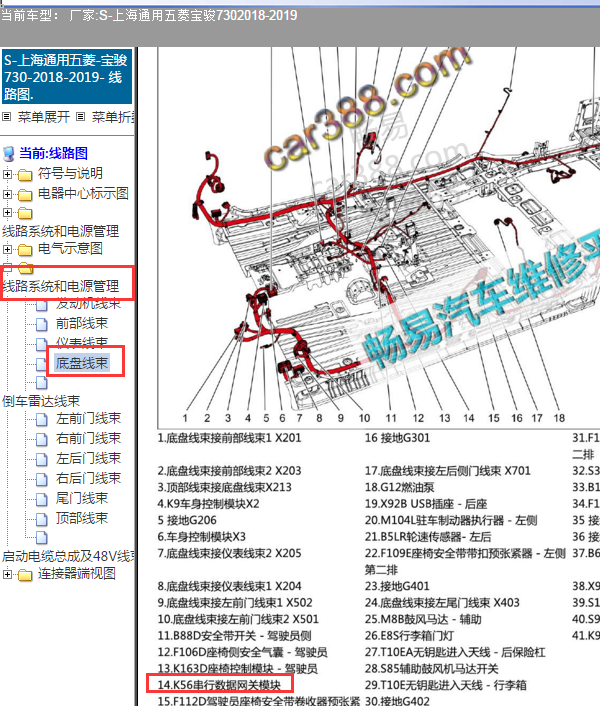The height and width of the screenshot is (706, 600).
Task: Click the computer icon beside 当前:线路图
Action: click(9, 154)
